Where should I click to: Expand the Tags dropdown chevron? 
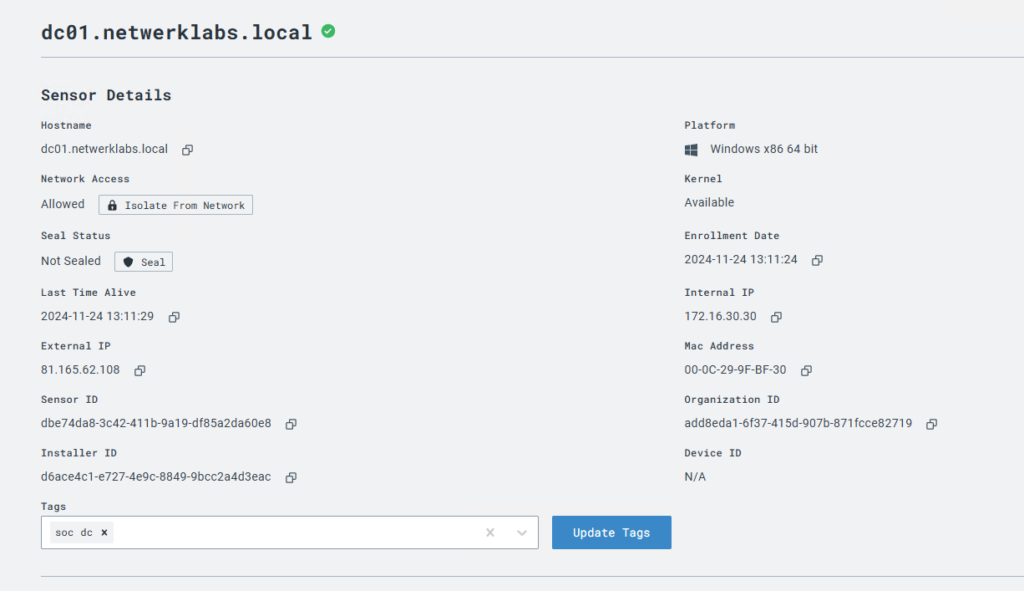[x=522, y=532]
